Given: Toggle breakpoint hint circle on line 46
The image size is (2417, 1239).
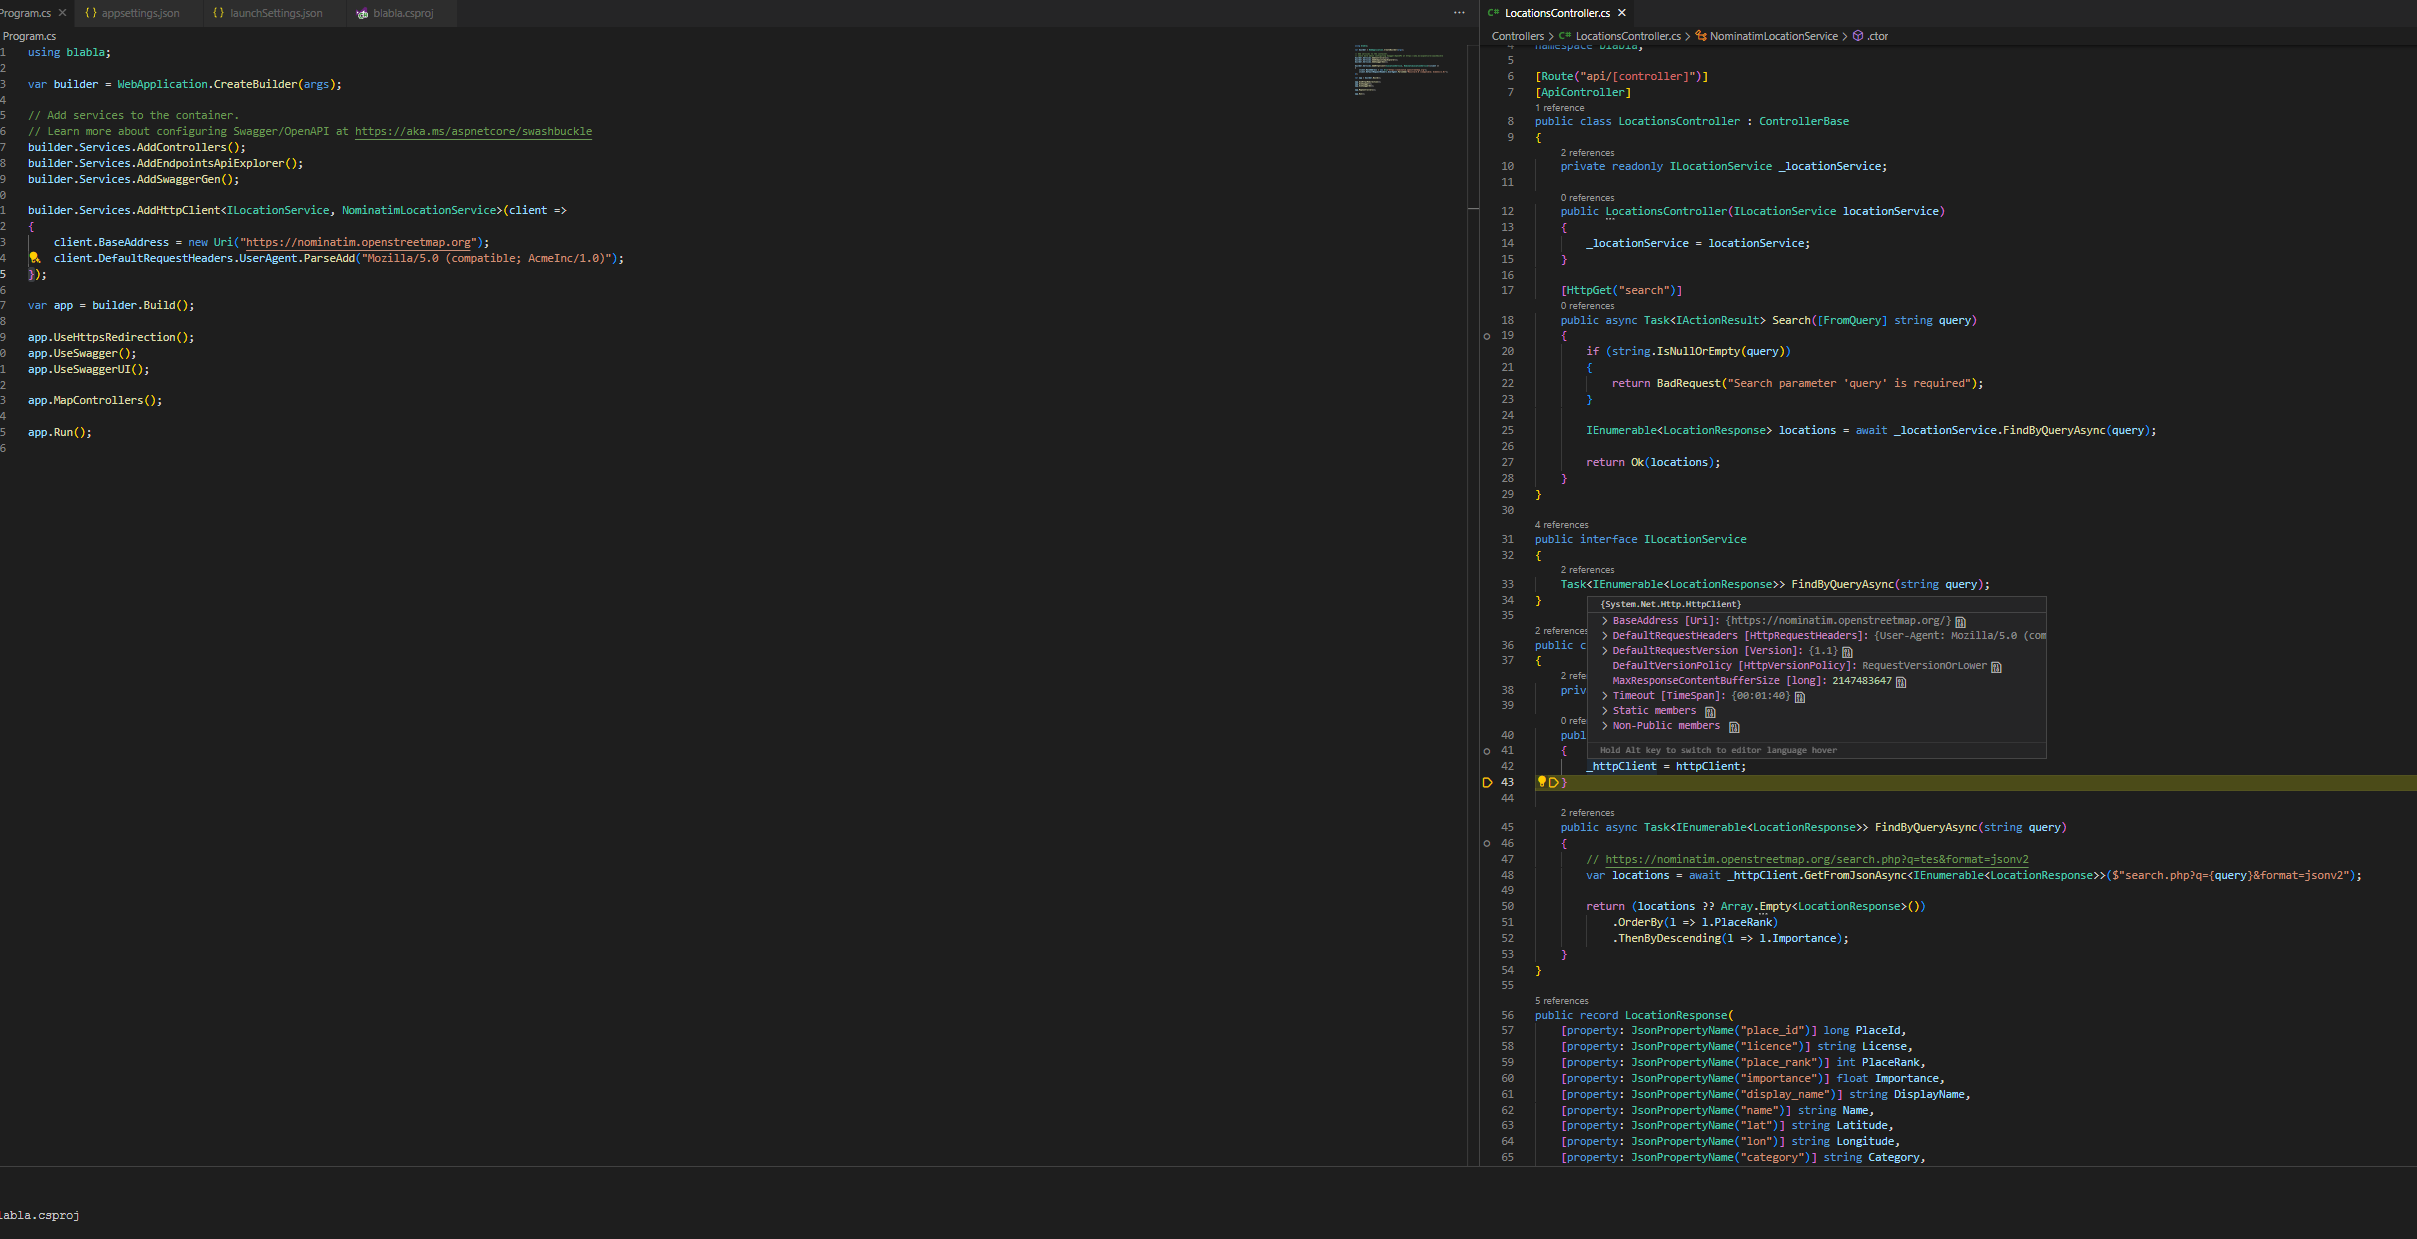Looking at the screenshot, I should coord(1487,844).
